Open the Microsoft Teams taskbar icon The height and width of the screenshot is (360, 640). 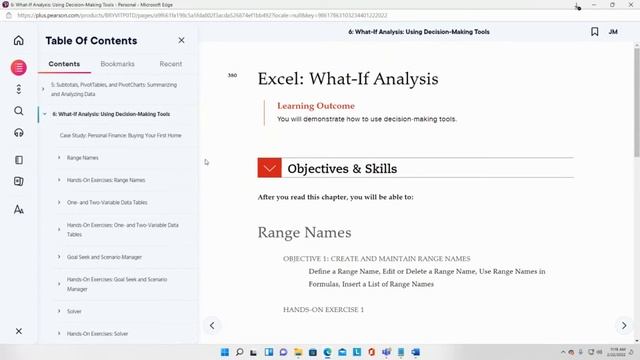[x=386, y=352]
